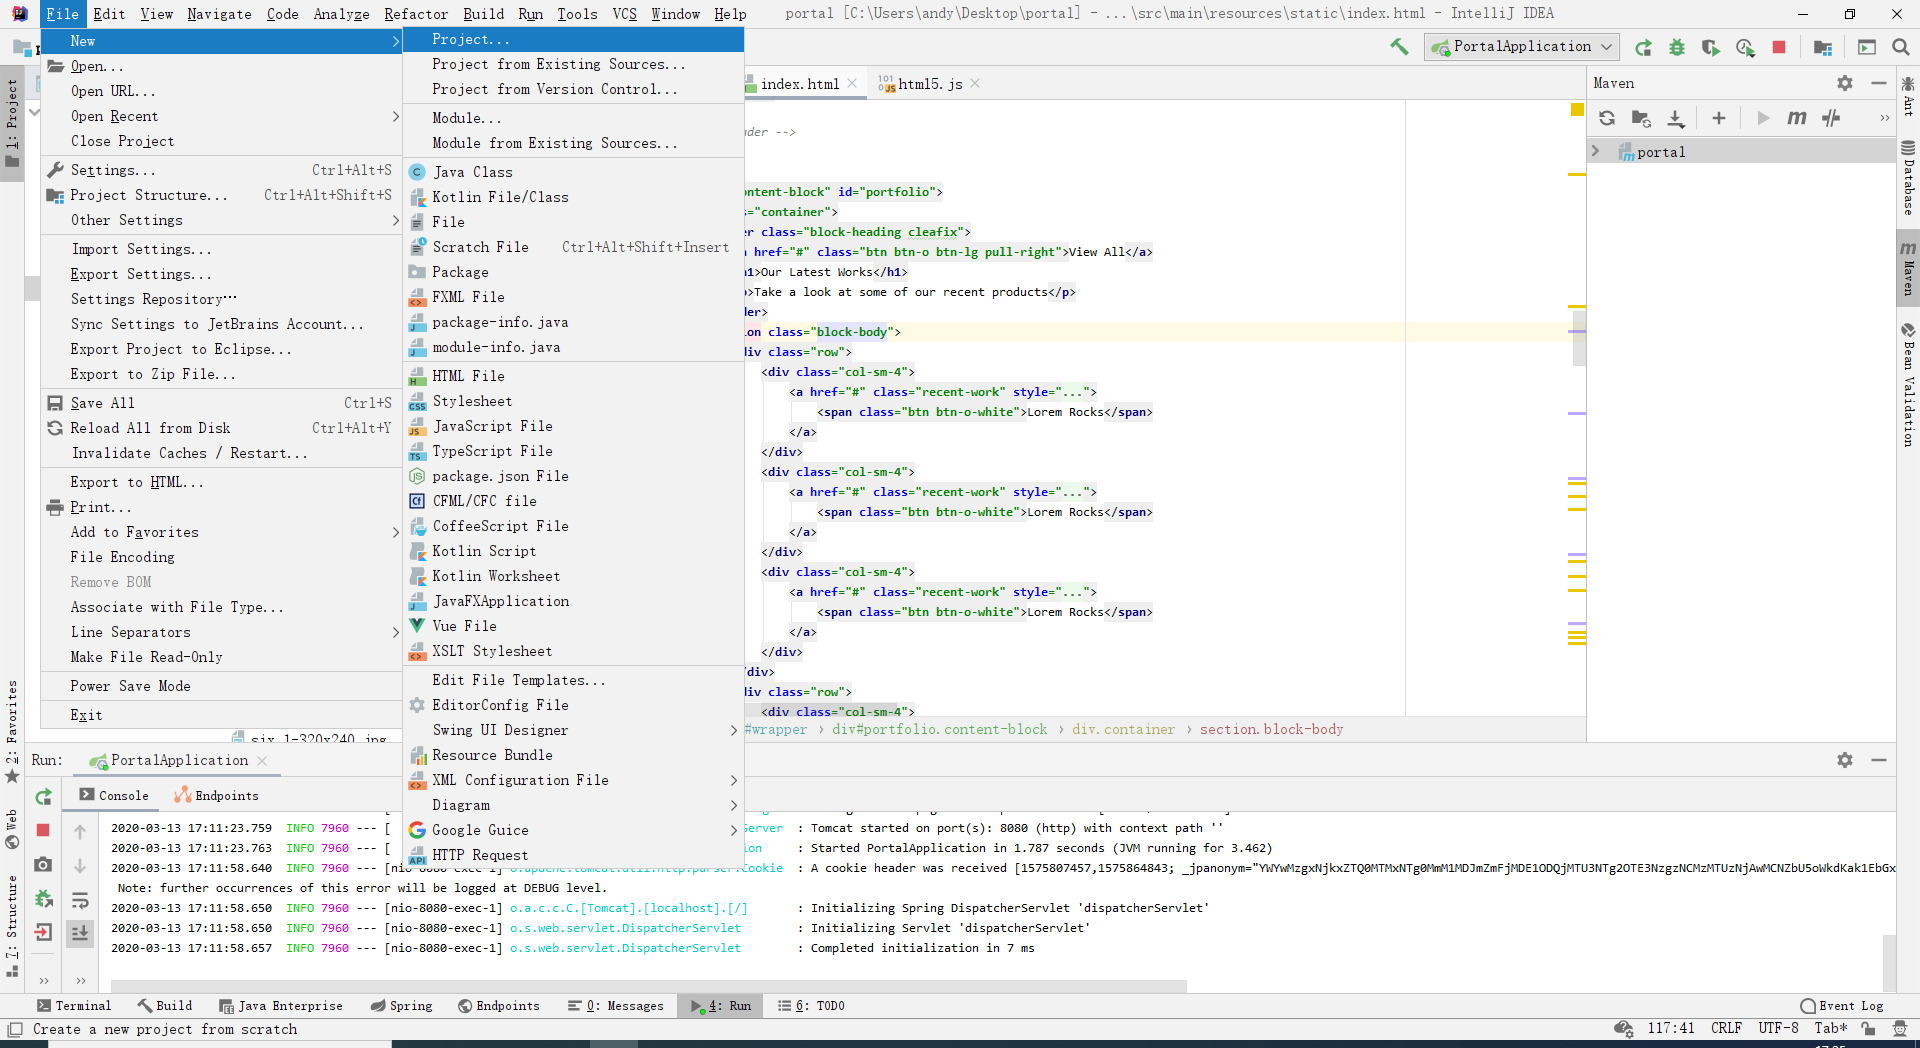This screenshot has width=1920, height=1048.
Task: Select Invalidate Caches / Restart...
Action: coord(221,453)
